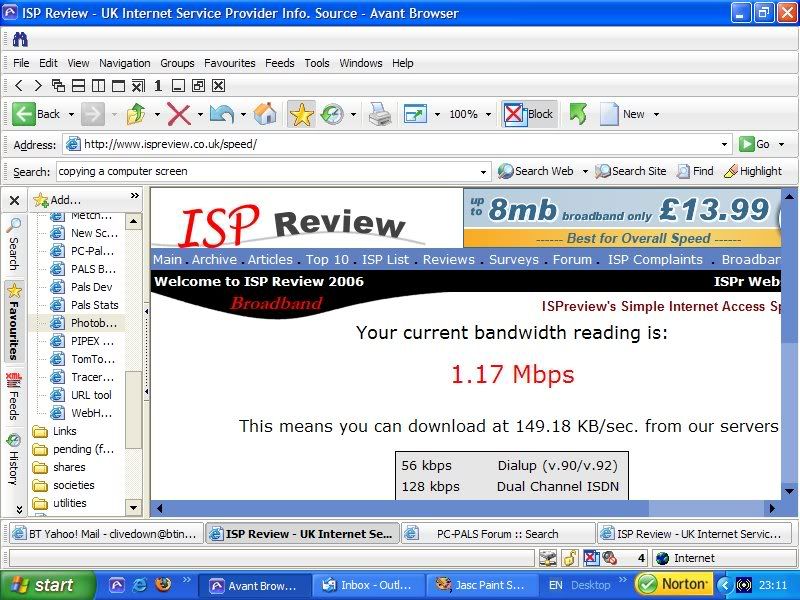The height and width of the screenshot is (600, 800).
Task: Open the Pals Stats favourite
Action: pyautogui.click(x=94, y=305)
